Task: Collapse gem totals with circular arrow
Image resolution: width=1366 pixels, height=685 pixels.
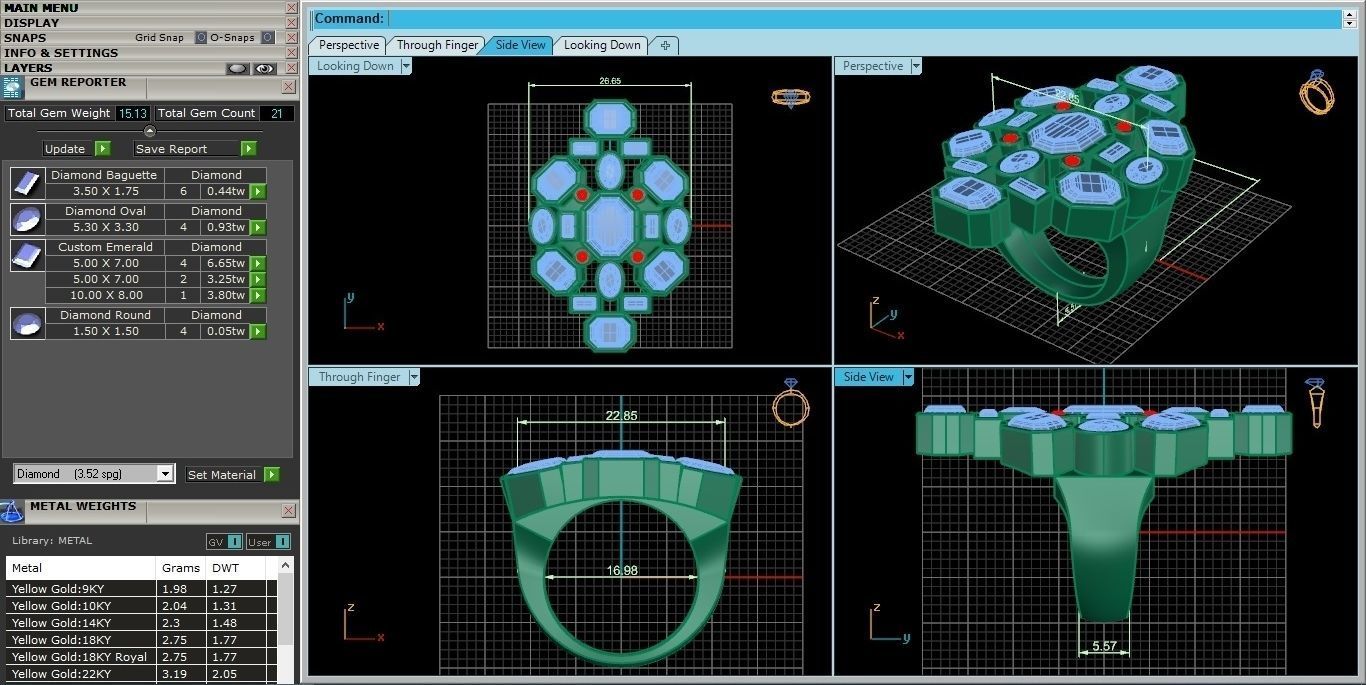Action: point(150,131)
